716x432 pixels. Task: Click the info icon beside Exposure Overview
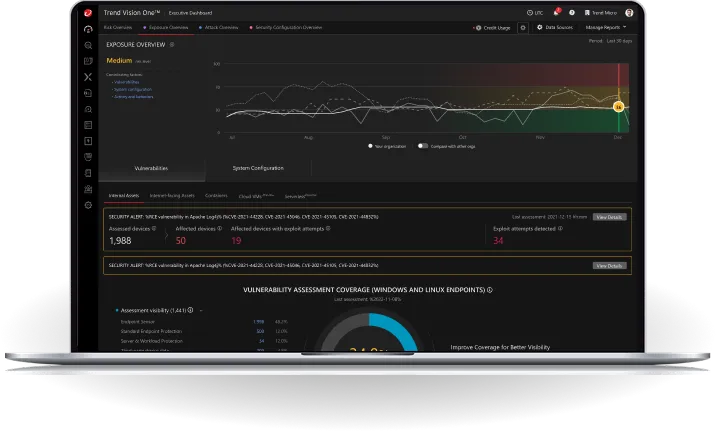[x=172, y=45]
